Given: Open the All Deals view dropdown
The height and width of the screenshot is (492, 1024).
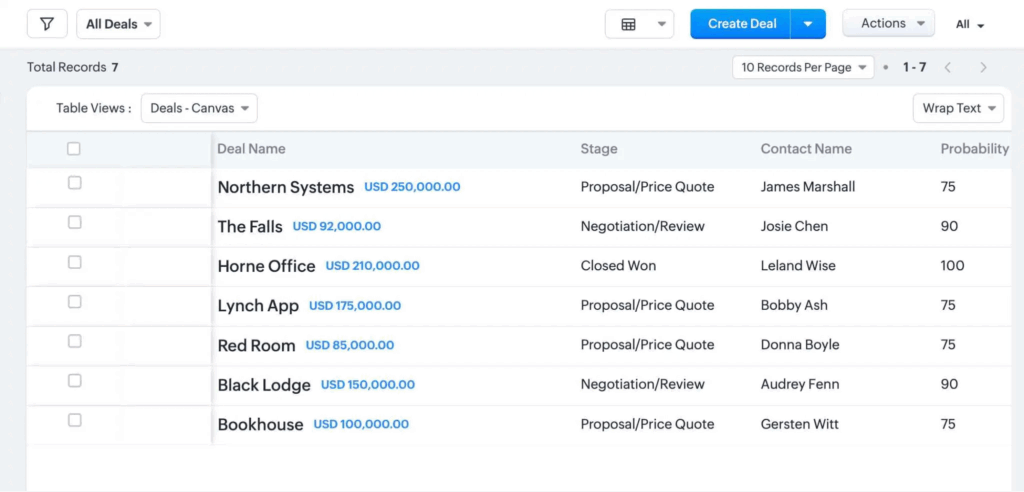Looking at the screenshot, I should 118,24.
